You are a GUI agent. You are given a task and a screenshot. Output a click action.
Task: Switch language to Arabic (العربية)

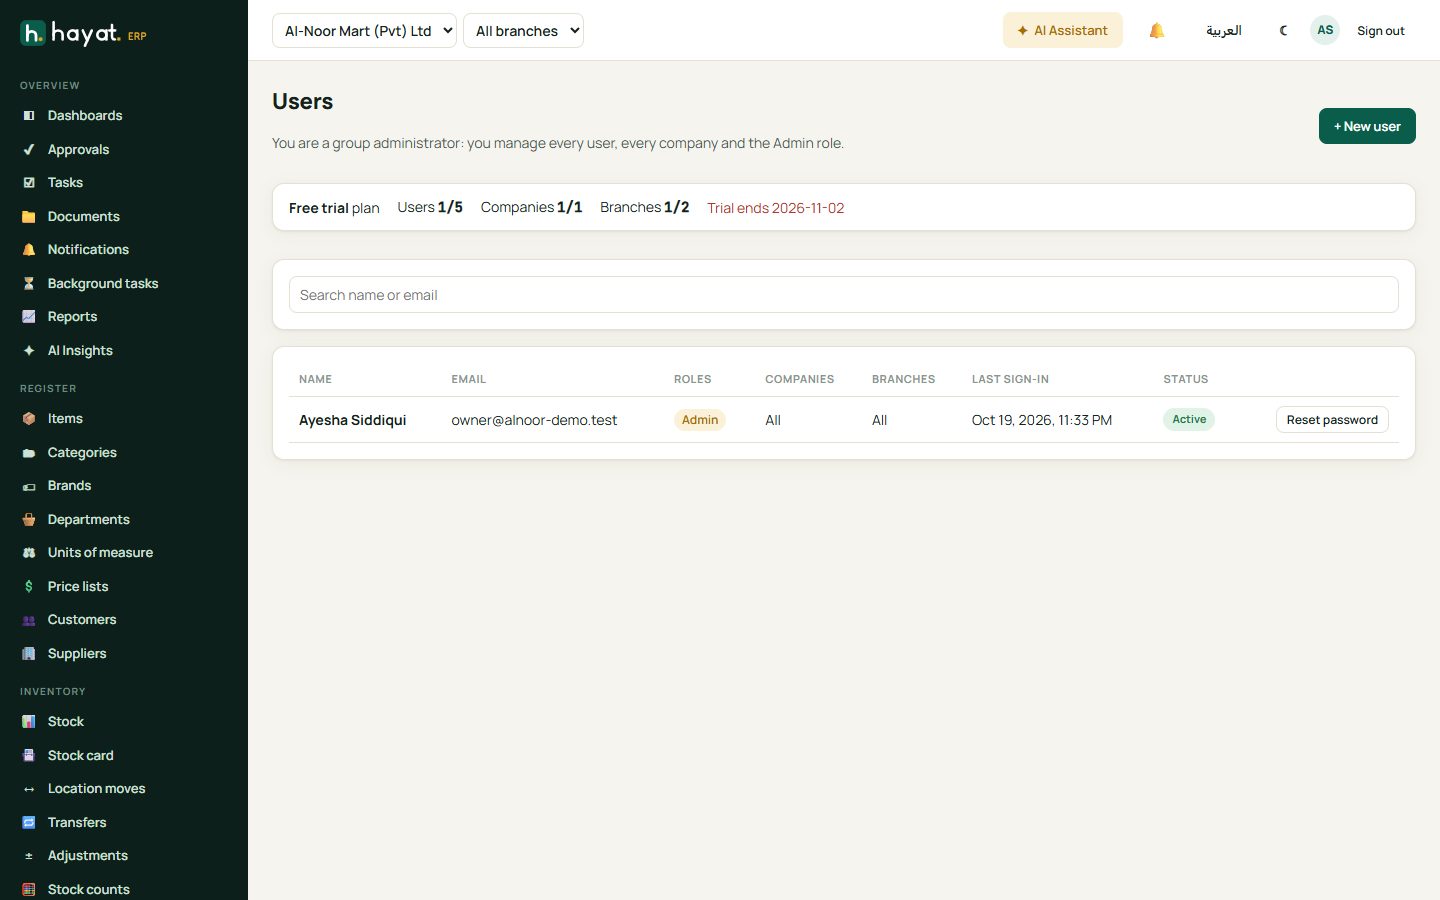pyautogui.click(x=1224, y=31)
